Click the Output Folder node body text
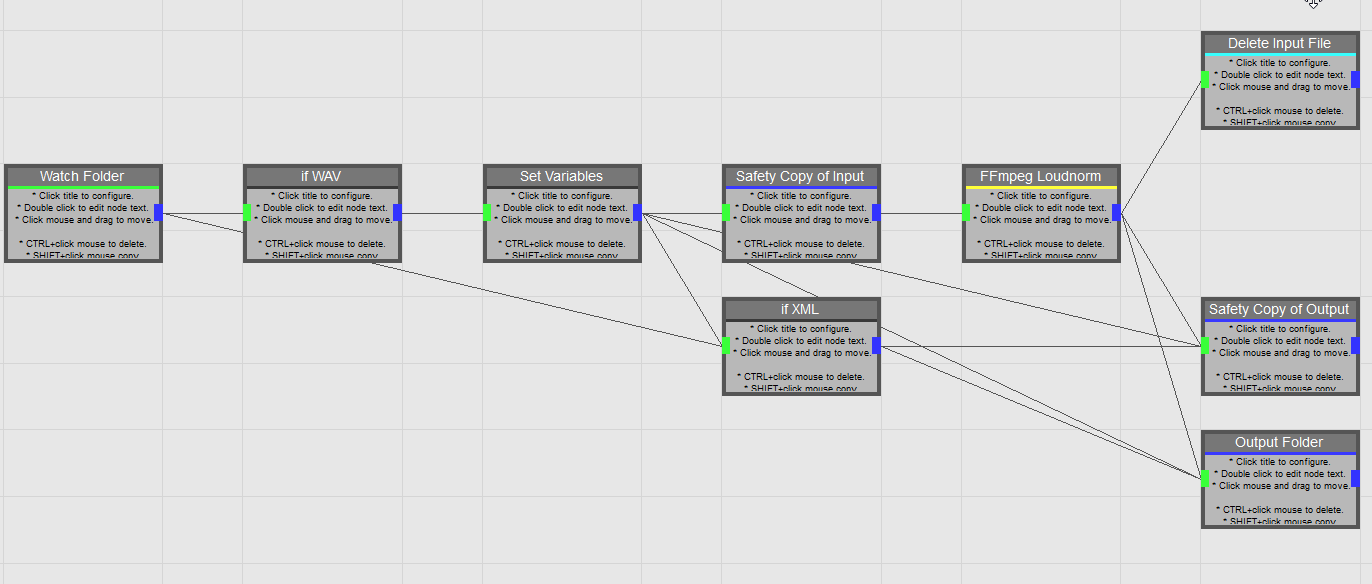 [1279, 491]
